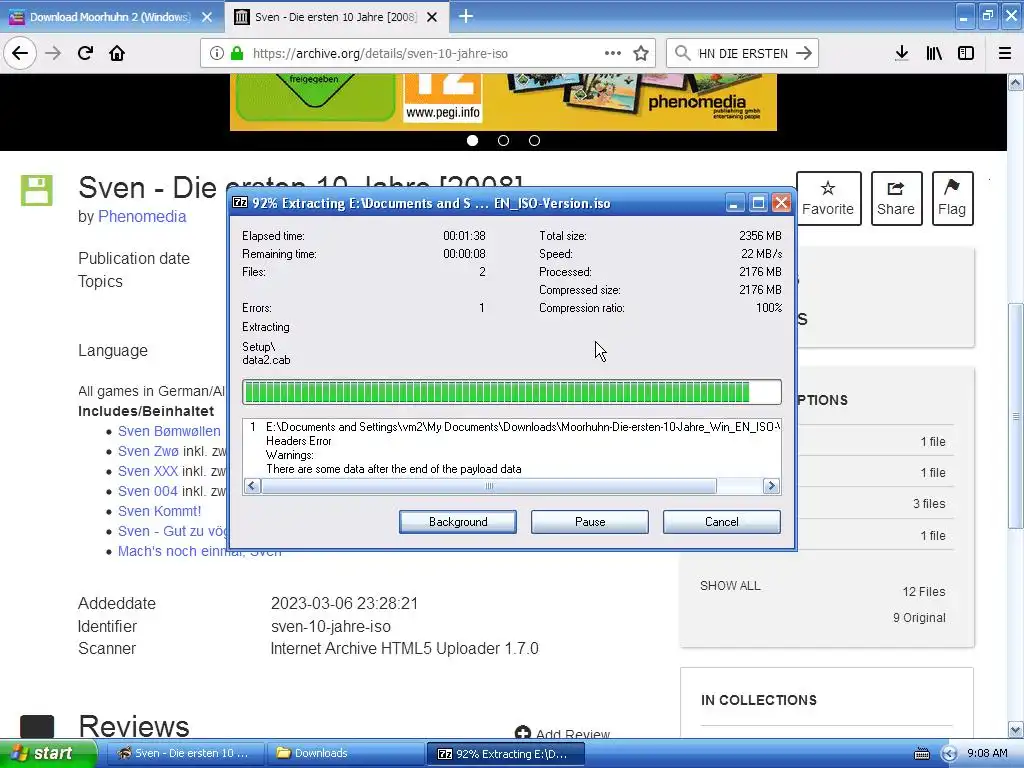1024x768 pixels.
Task: Expand hidden tray icons arrow
Action: click(x=949, y=754)
